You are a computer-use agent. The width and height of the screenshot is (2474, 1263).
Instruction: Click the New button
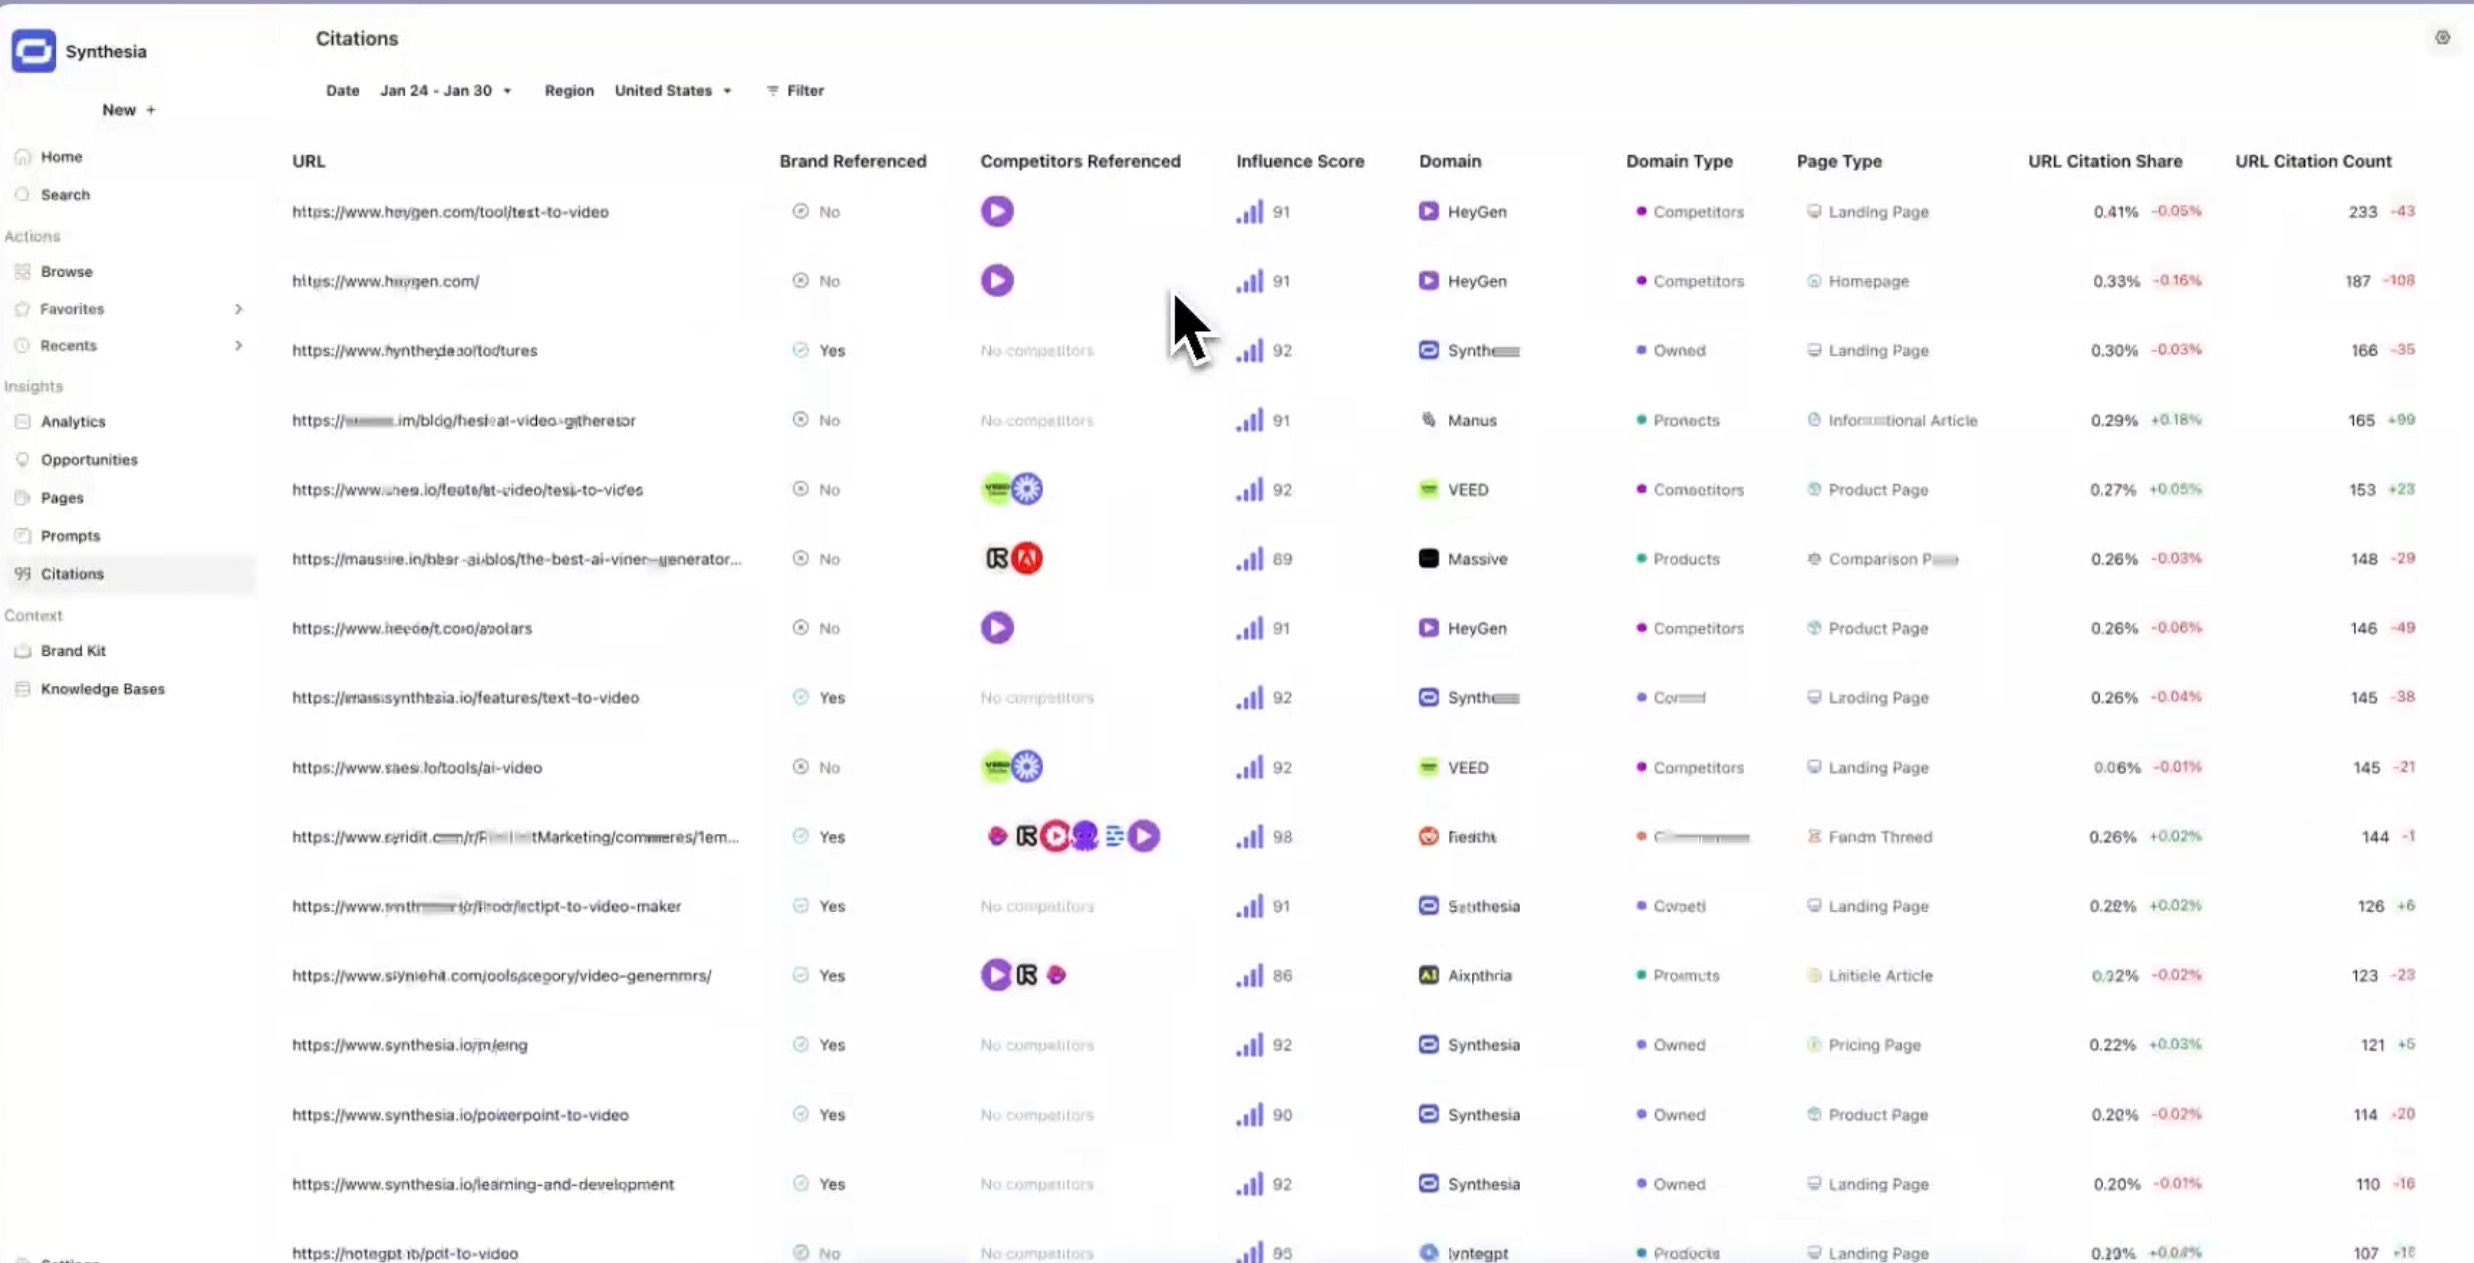pos(128,110)
